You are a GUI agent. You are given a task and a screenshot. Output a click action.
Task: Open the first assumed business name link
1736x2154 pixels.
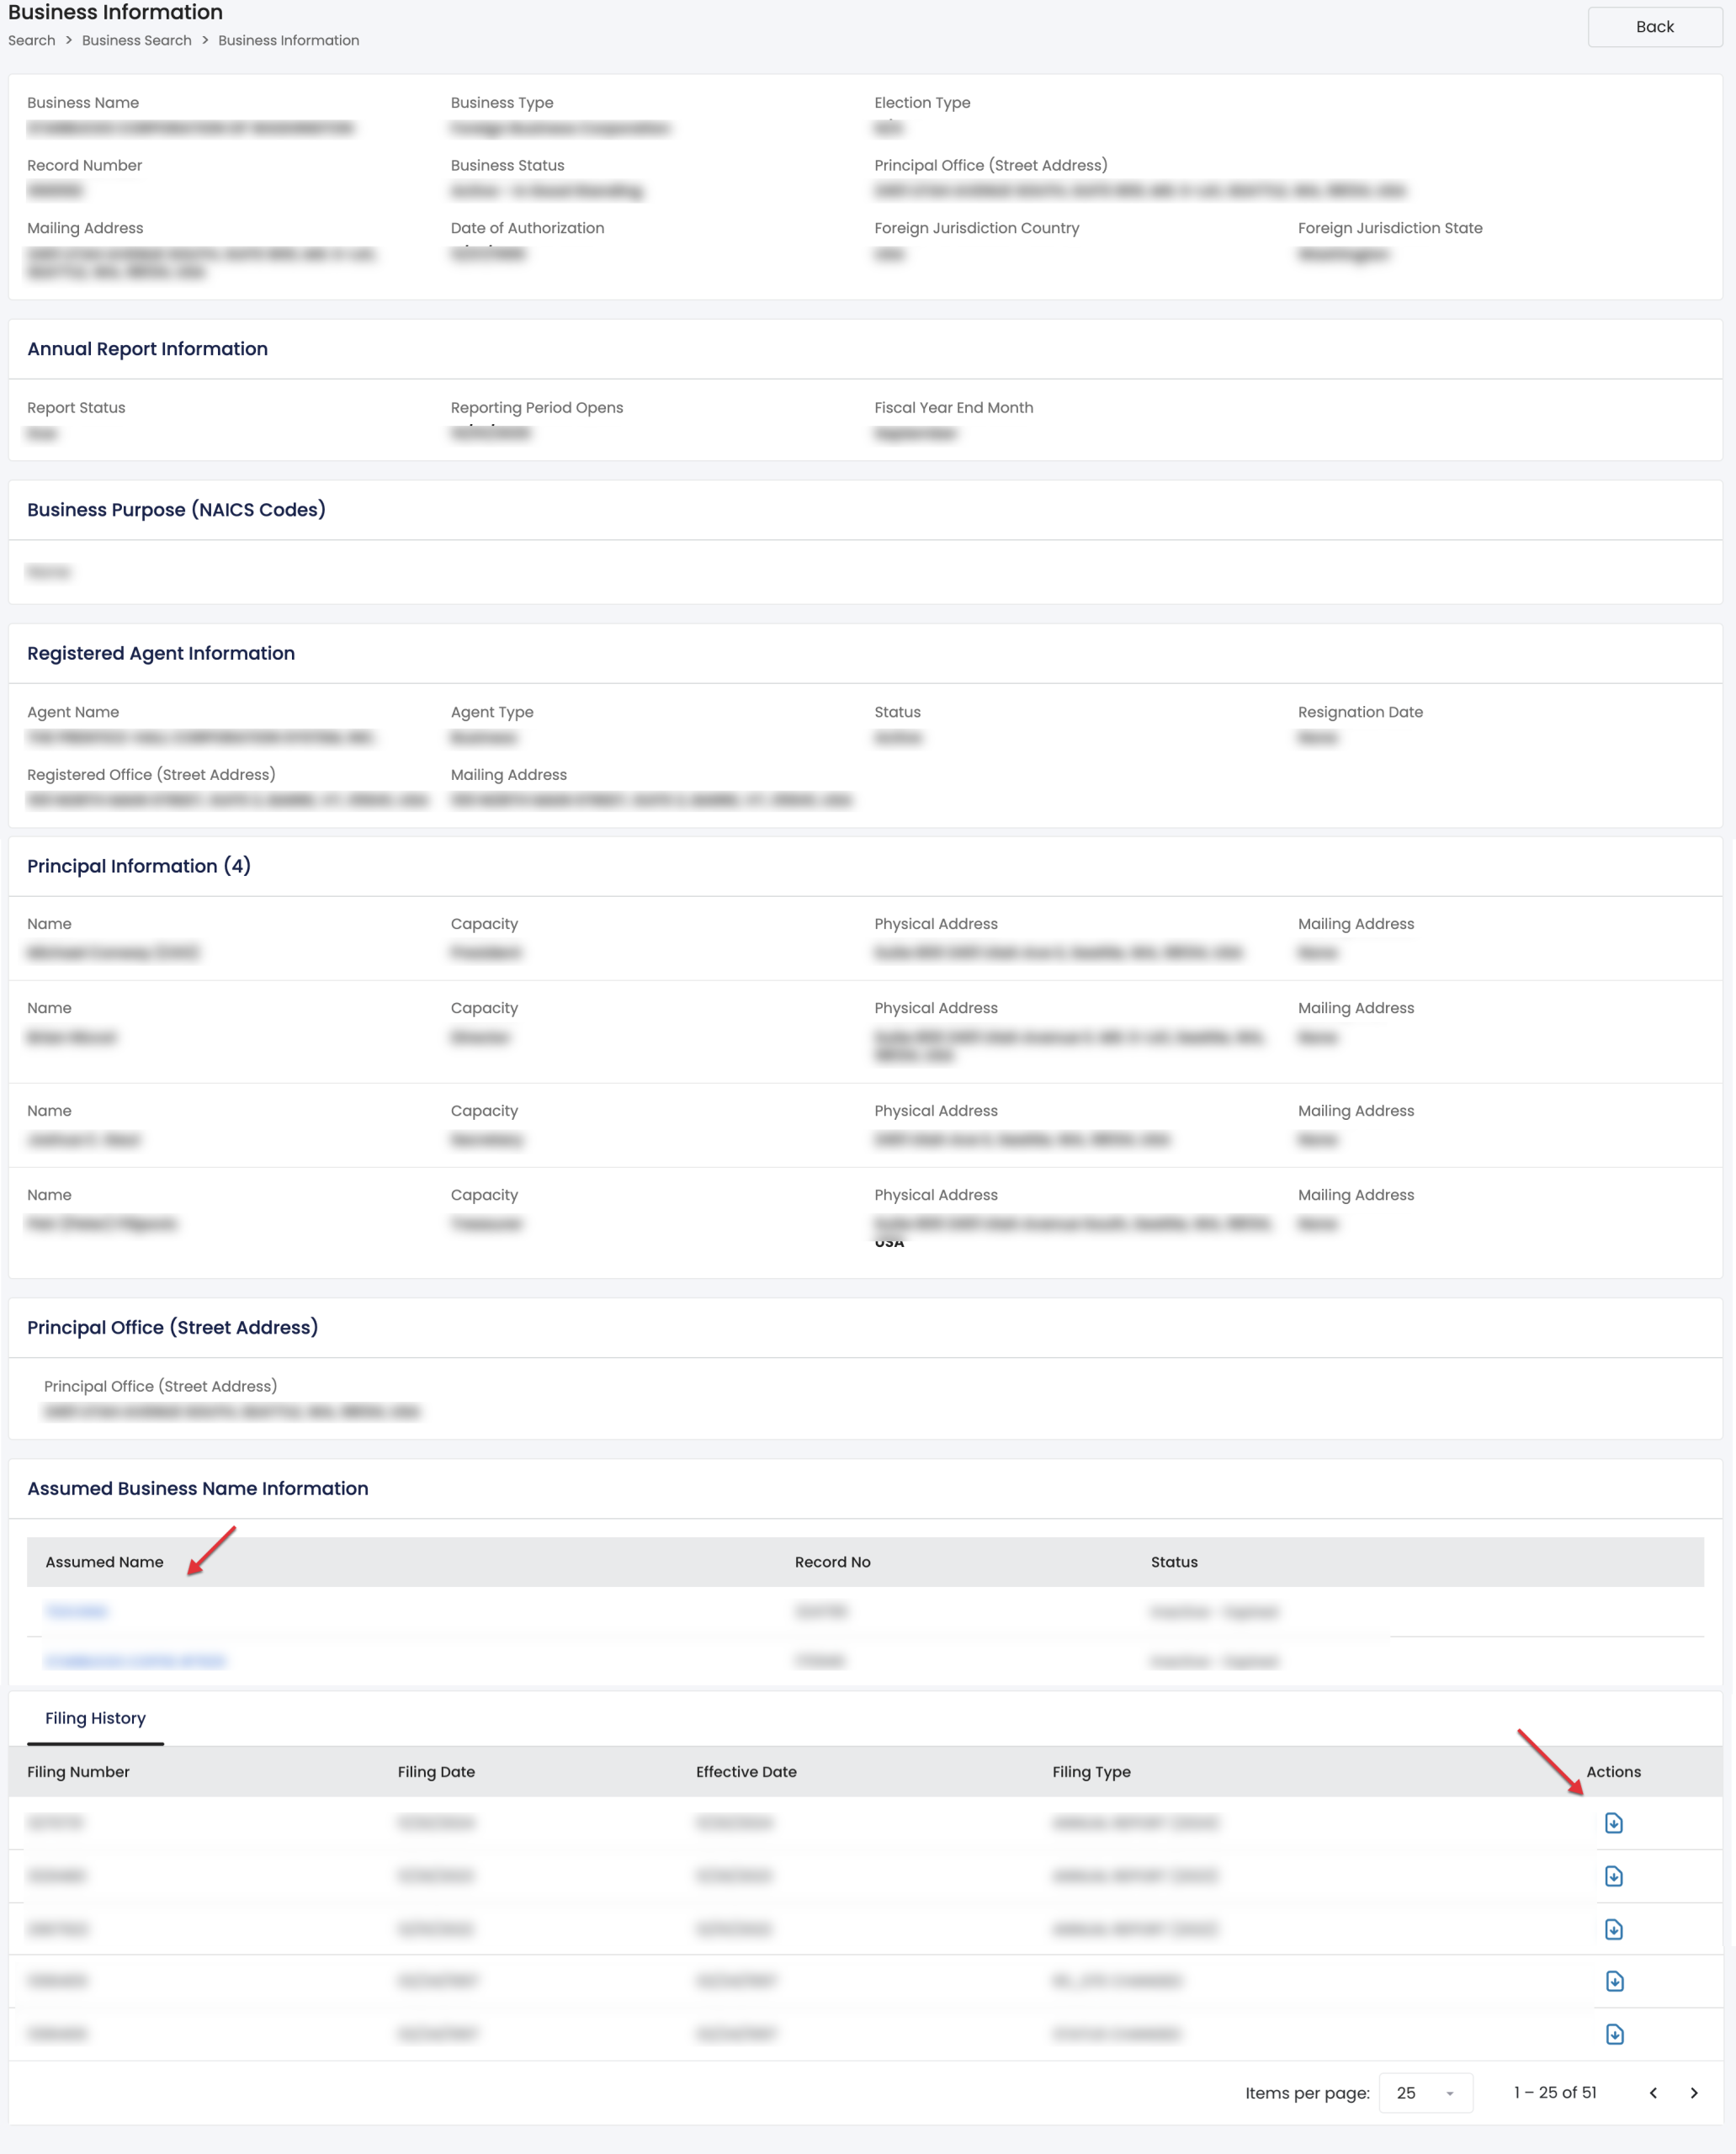click(76, 1611)
